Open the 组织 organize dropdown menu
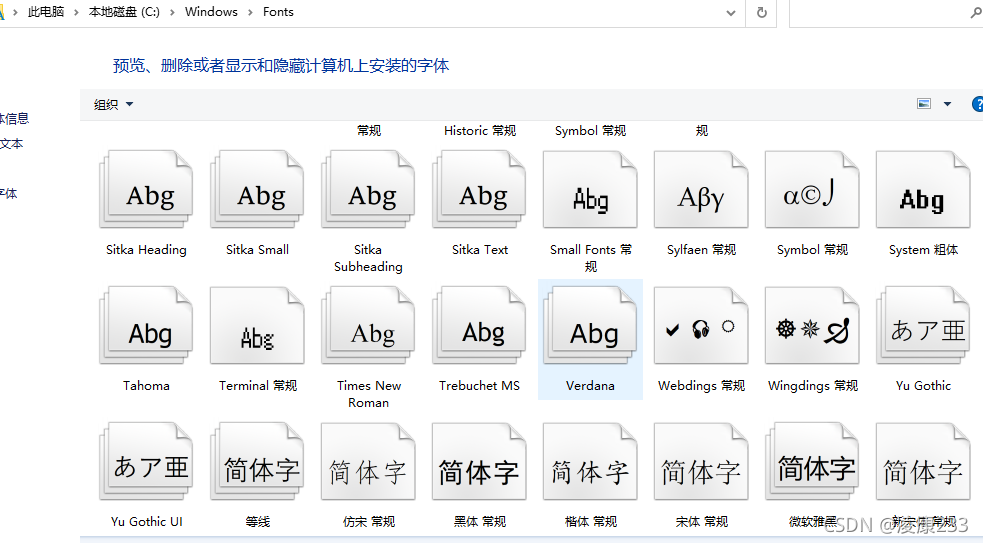Image resolution: width=983 pixels, height=543 pixels. [x=113, y=105]
